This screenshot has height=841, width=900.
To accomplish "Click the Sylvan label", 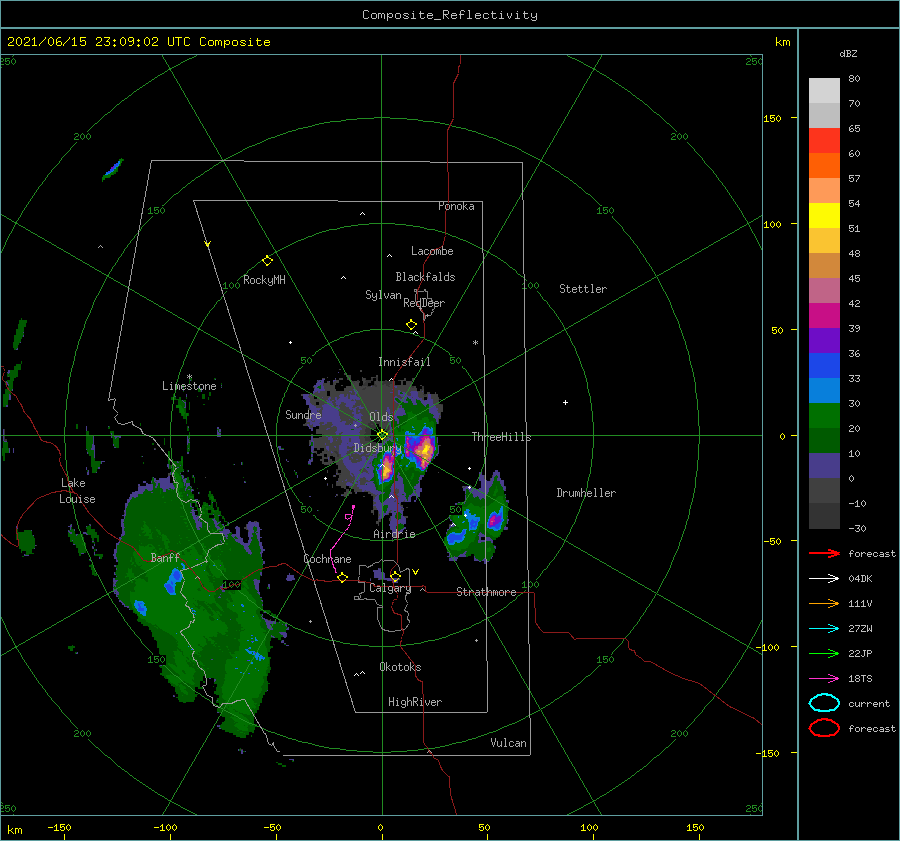I will (x=383, y=295).
